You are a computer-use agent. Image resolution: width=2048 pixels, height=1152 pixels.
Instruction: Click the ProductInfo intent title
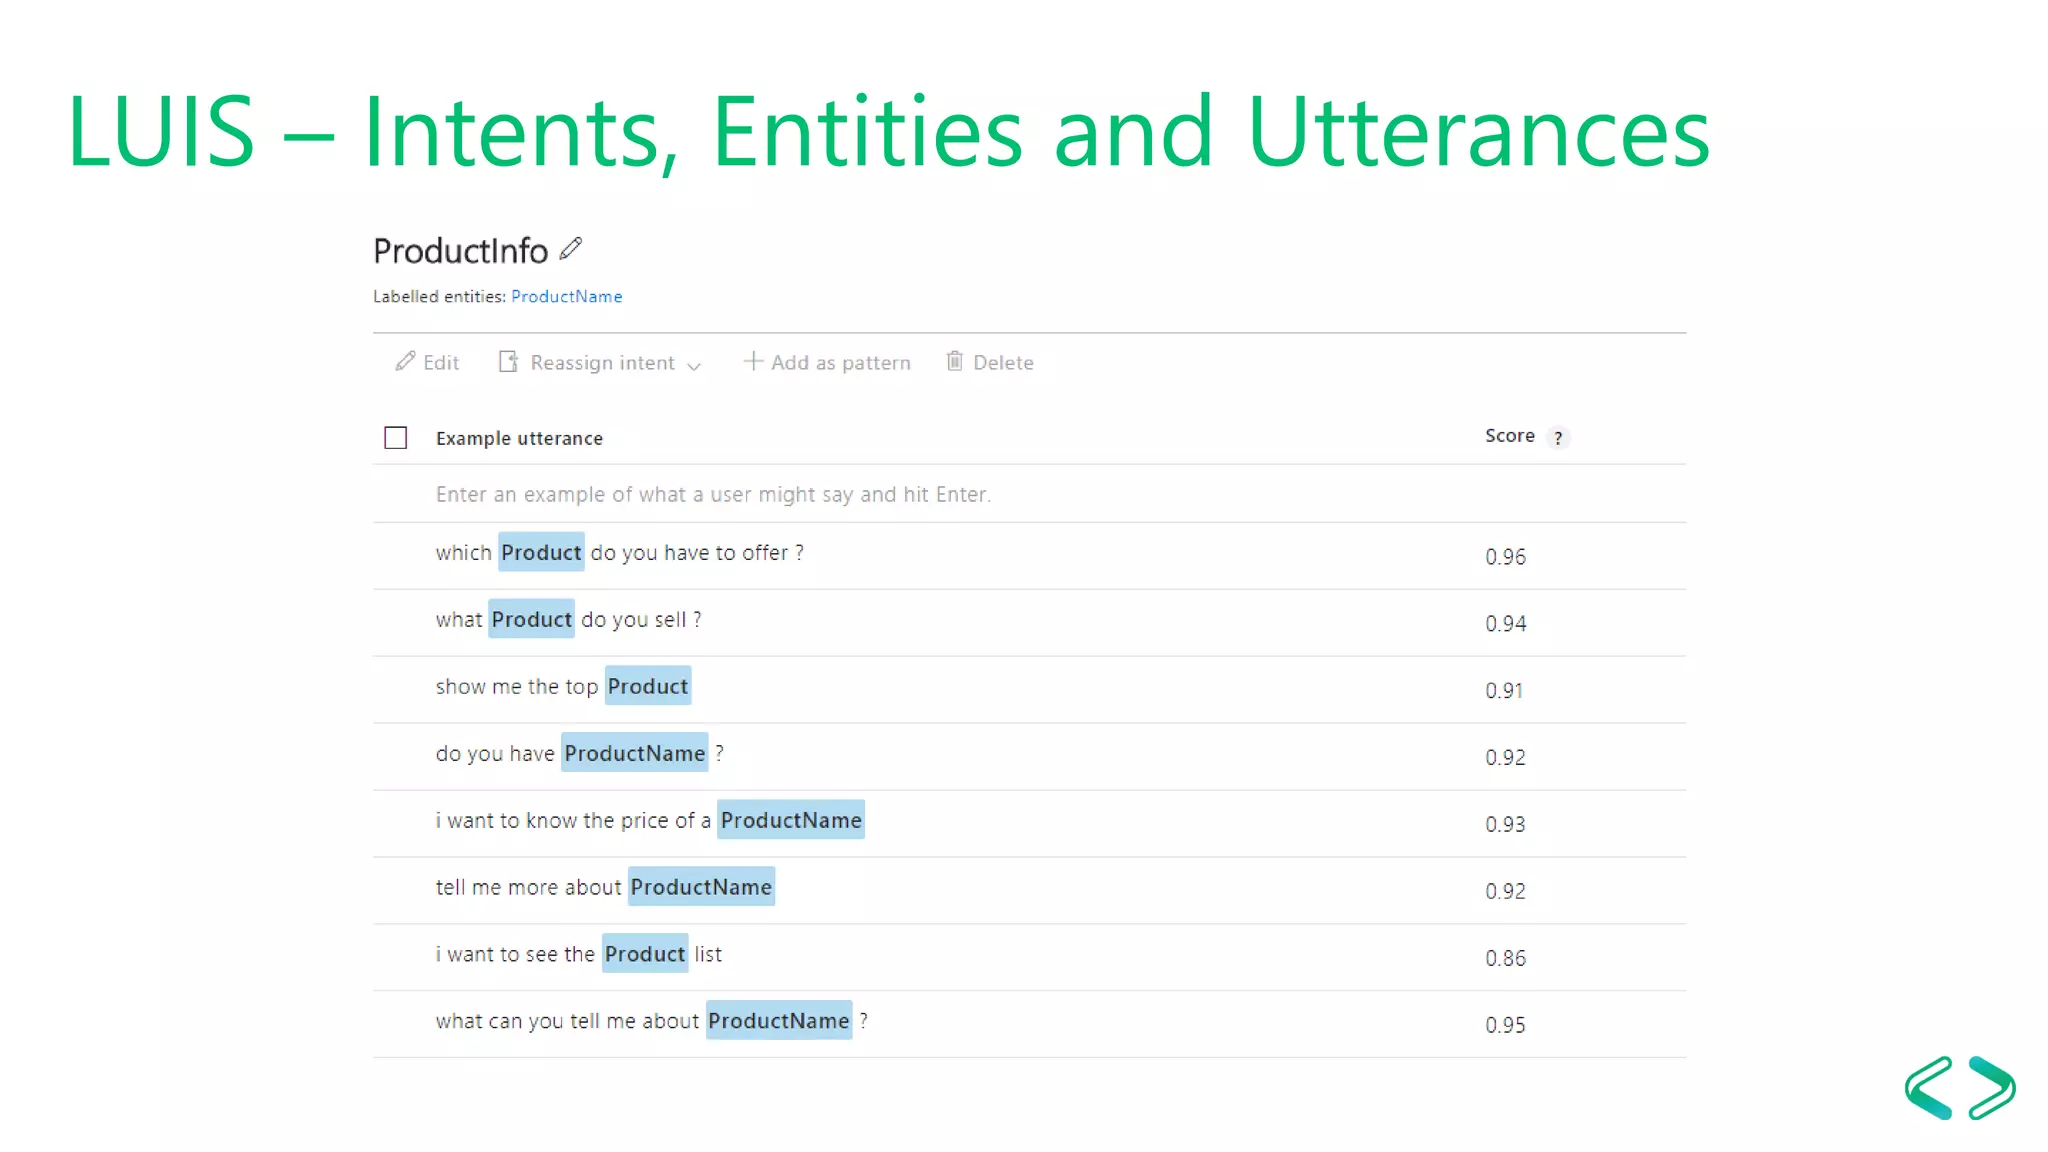coord(460,251)
